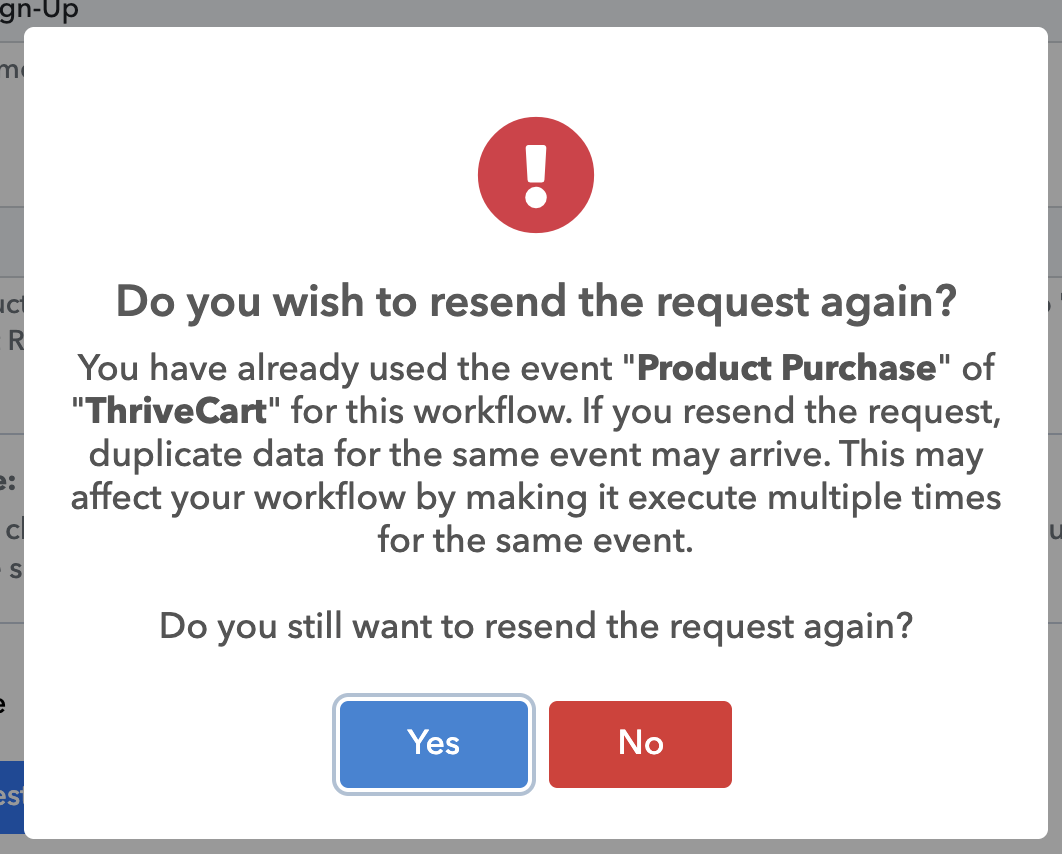
Task: Click the bold "Product Purchase" event name
Action: tap(787, 368)
